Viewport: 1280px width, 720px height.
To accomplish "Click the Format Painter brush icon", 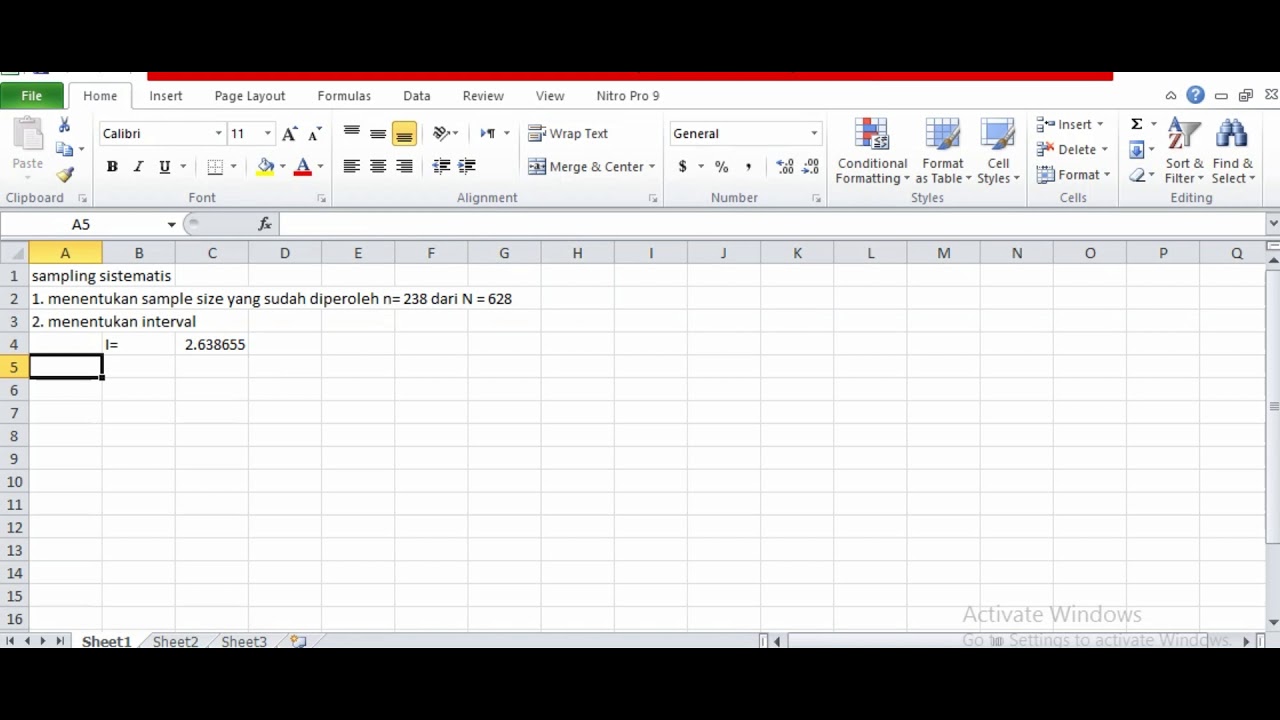I will tap(65, 174).
